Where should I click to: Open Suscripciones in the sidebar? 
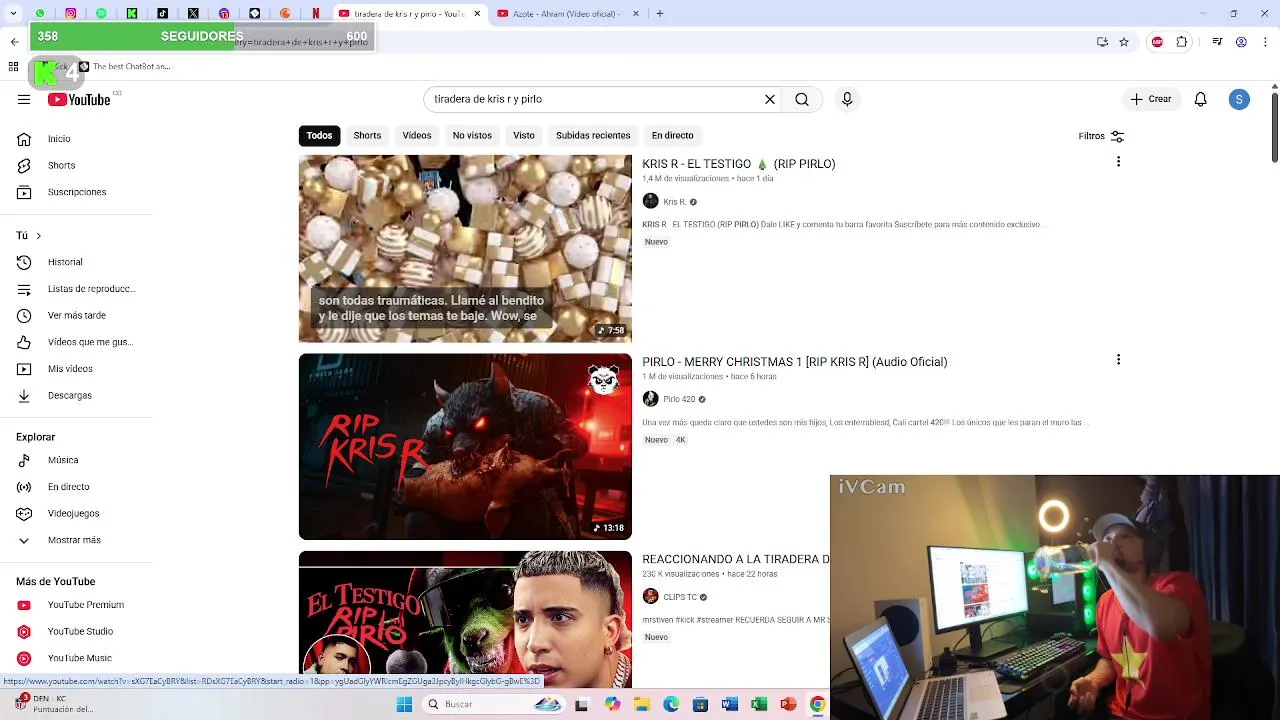[76, 192]
